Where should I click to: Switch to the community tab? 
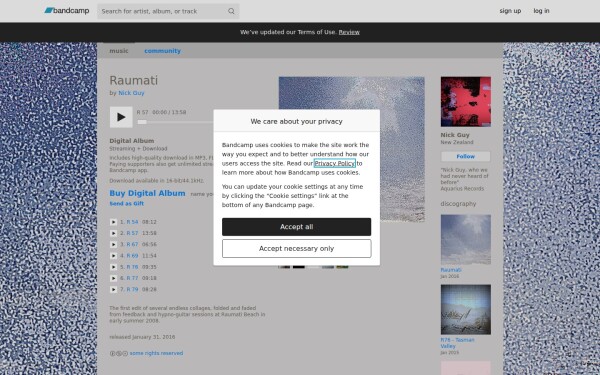click(x=162, y=51)
